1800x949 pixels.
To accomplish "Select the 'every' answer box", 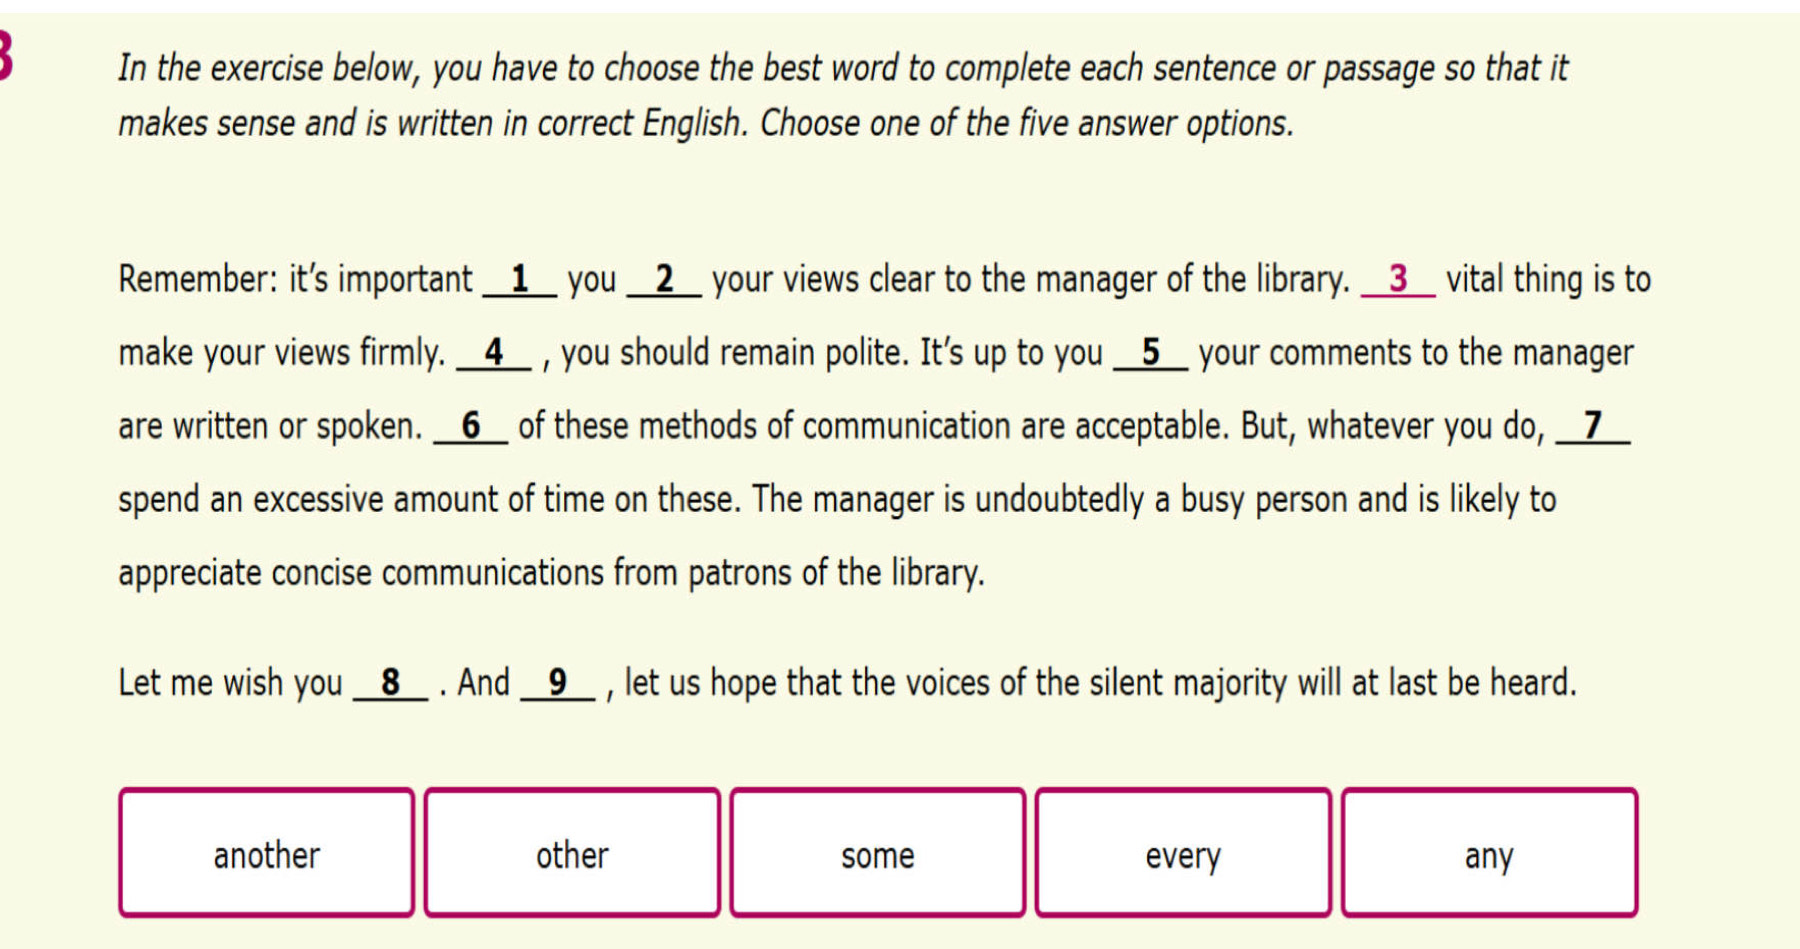I will (1183, 853).
